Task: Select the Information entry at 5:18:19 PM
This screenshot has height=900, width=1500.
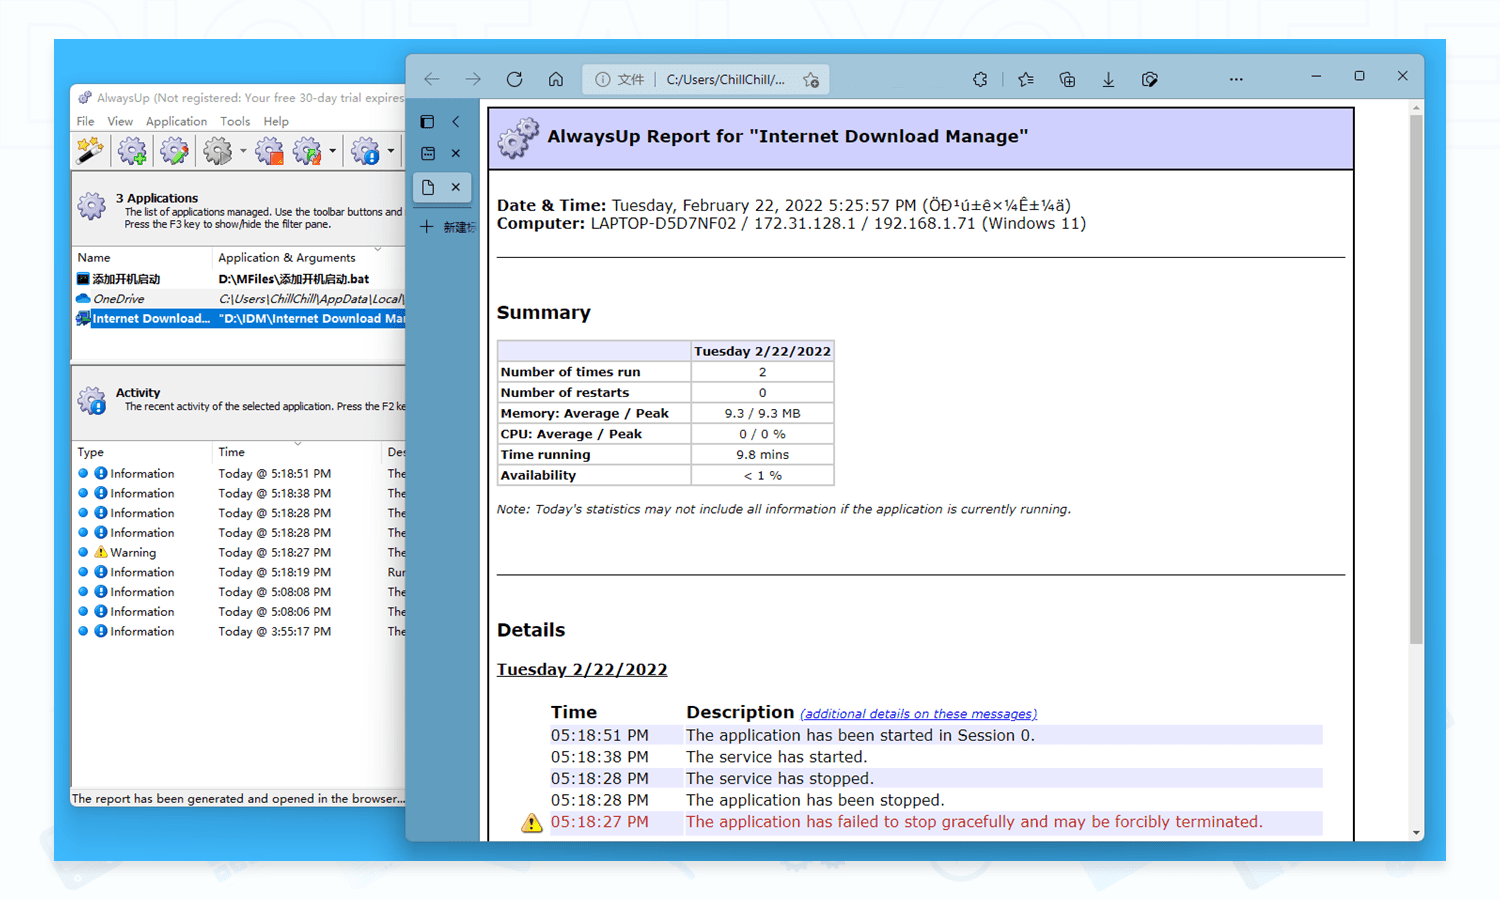Action: point(239,573)
